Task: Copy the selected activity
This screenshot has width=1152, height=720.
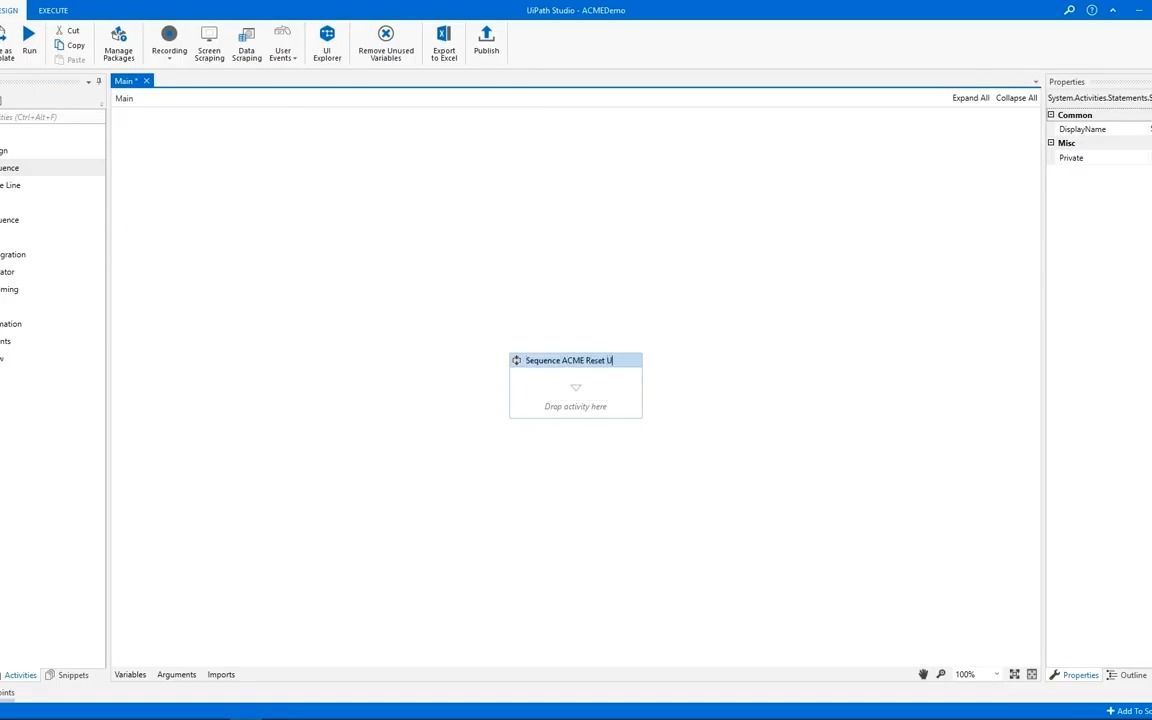Action: [x=70, y=45]
